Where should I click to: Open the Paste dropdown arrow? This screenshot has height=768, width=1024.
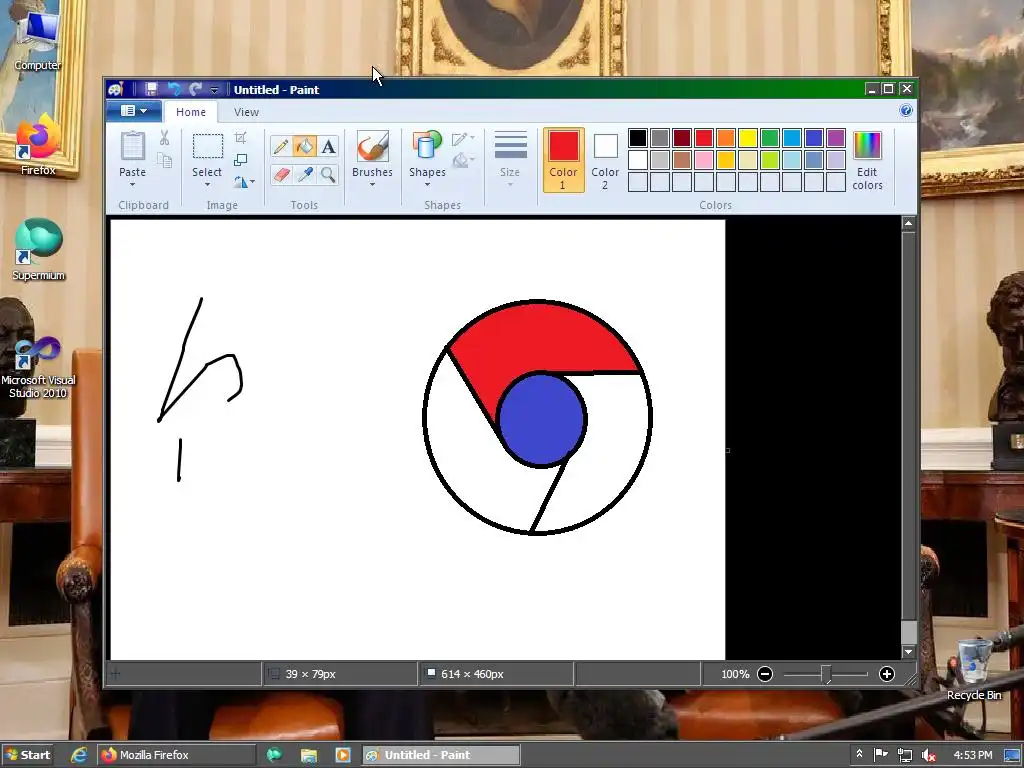click(x=133, y=184)
